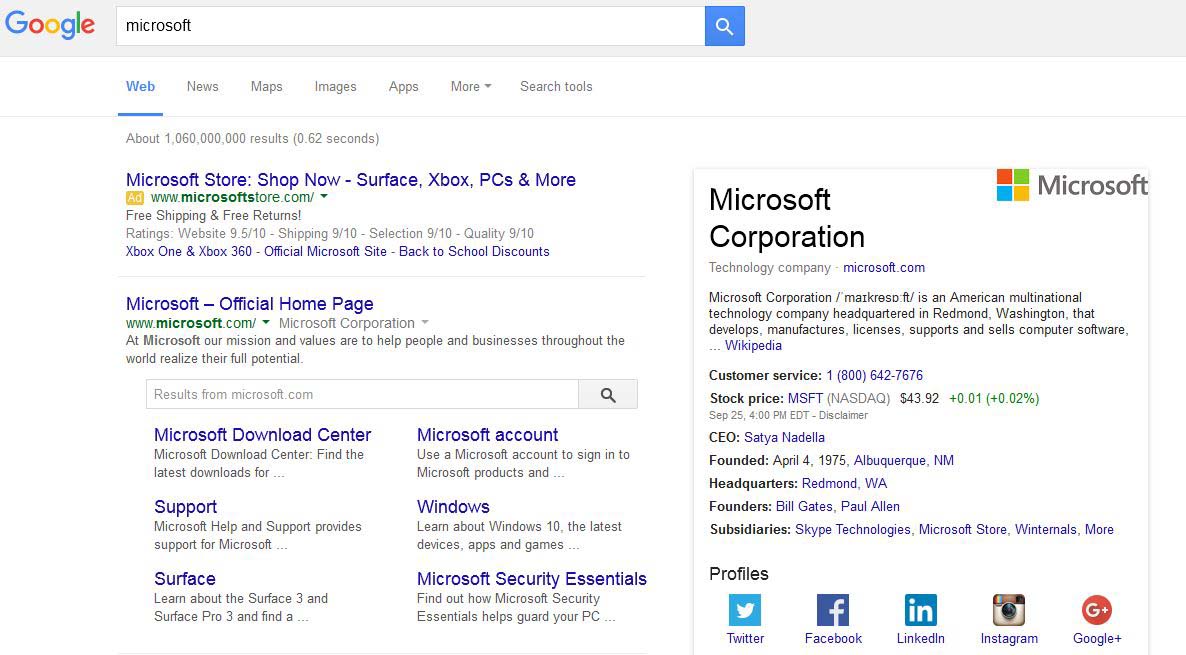Screen dimensions: 1186x655
Task: Open the LinkedIn profile icon
Action: tap(920, 609)
